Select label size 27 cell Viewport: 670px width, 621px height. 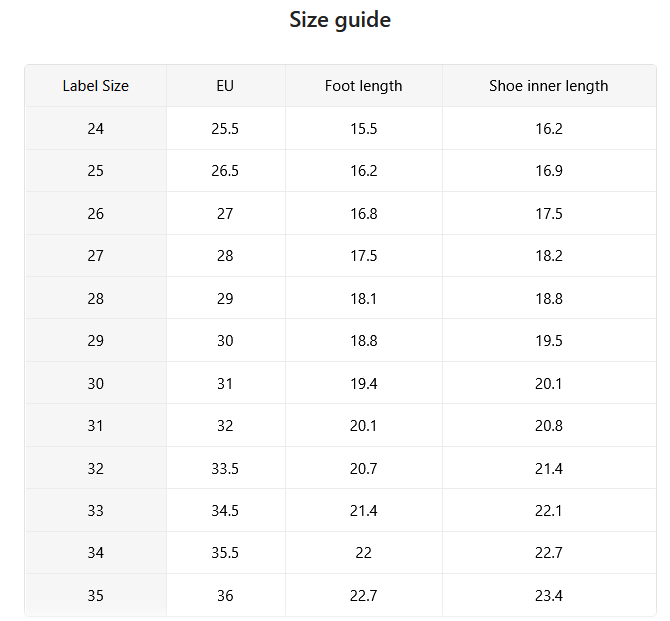click(x=96, y=256)
